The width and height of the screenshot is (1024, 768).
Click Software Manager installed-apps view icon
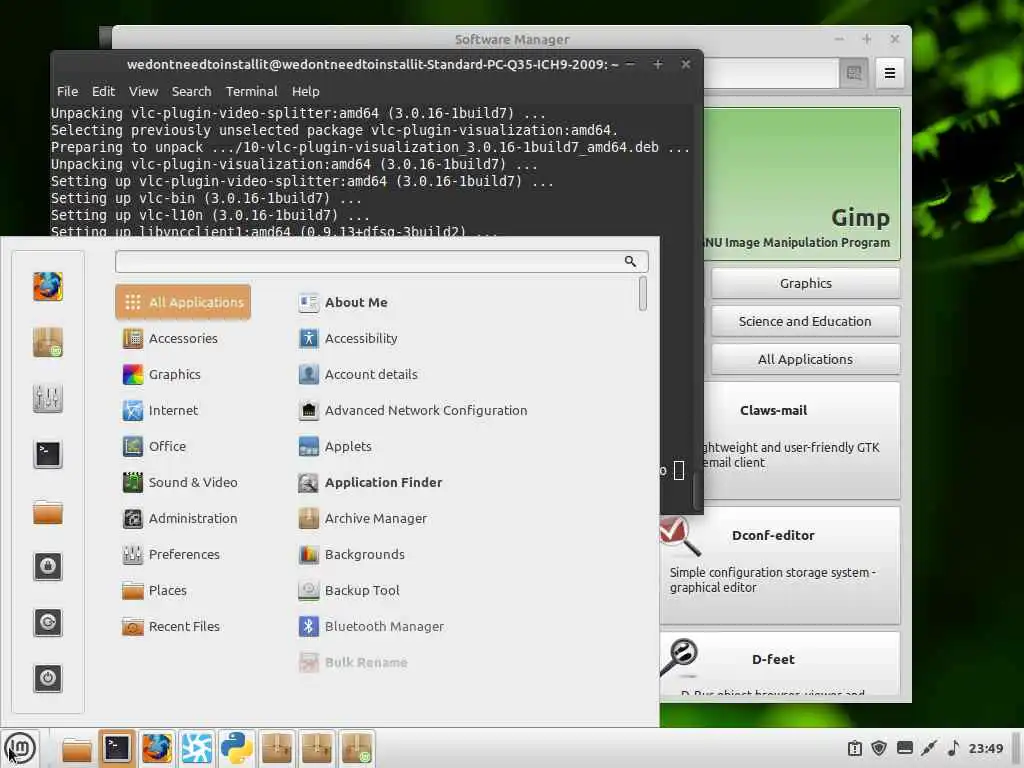pyautogui.click(x=854, y=72)
